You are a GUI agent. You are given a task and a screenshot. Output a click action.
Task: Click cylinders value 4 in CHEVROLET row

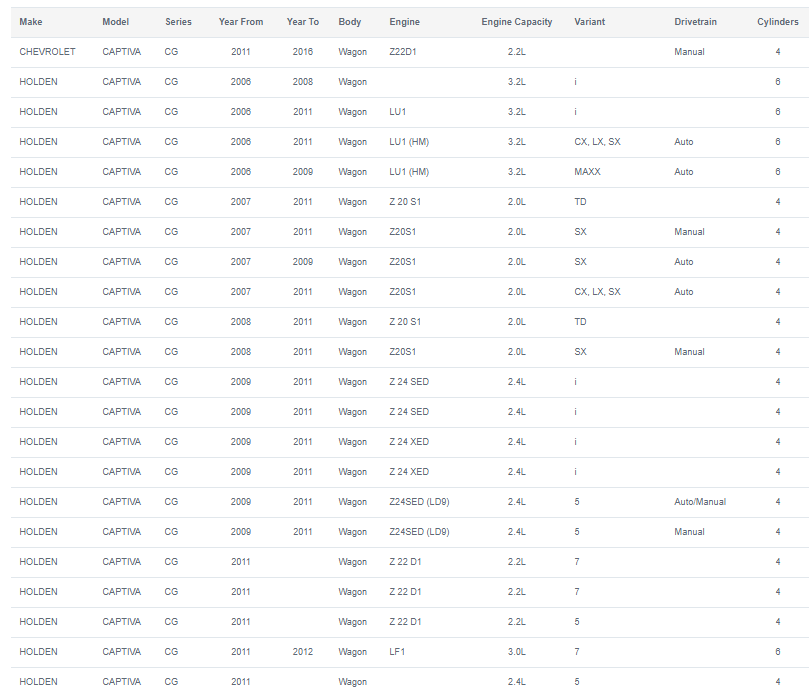click(x=778, y=52)
